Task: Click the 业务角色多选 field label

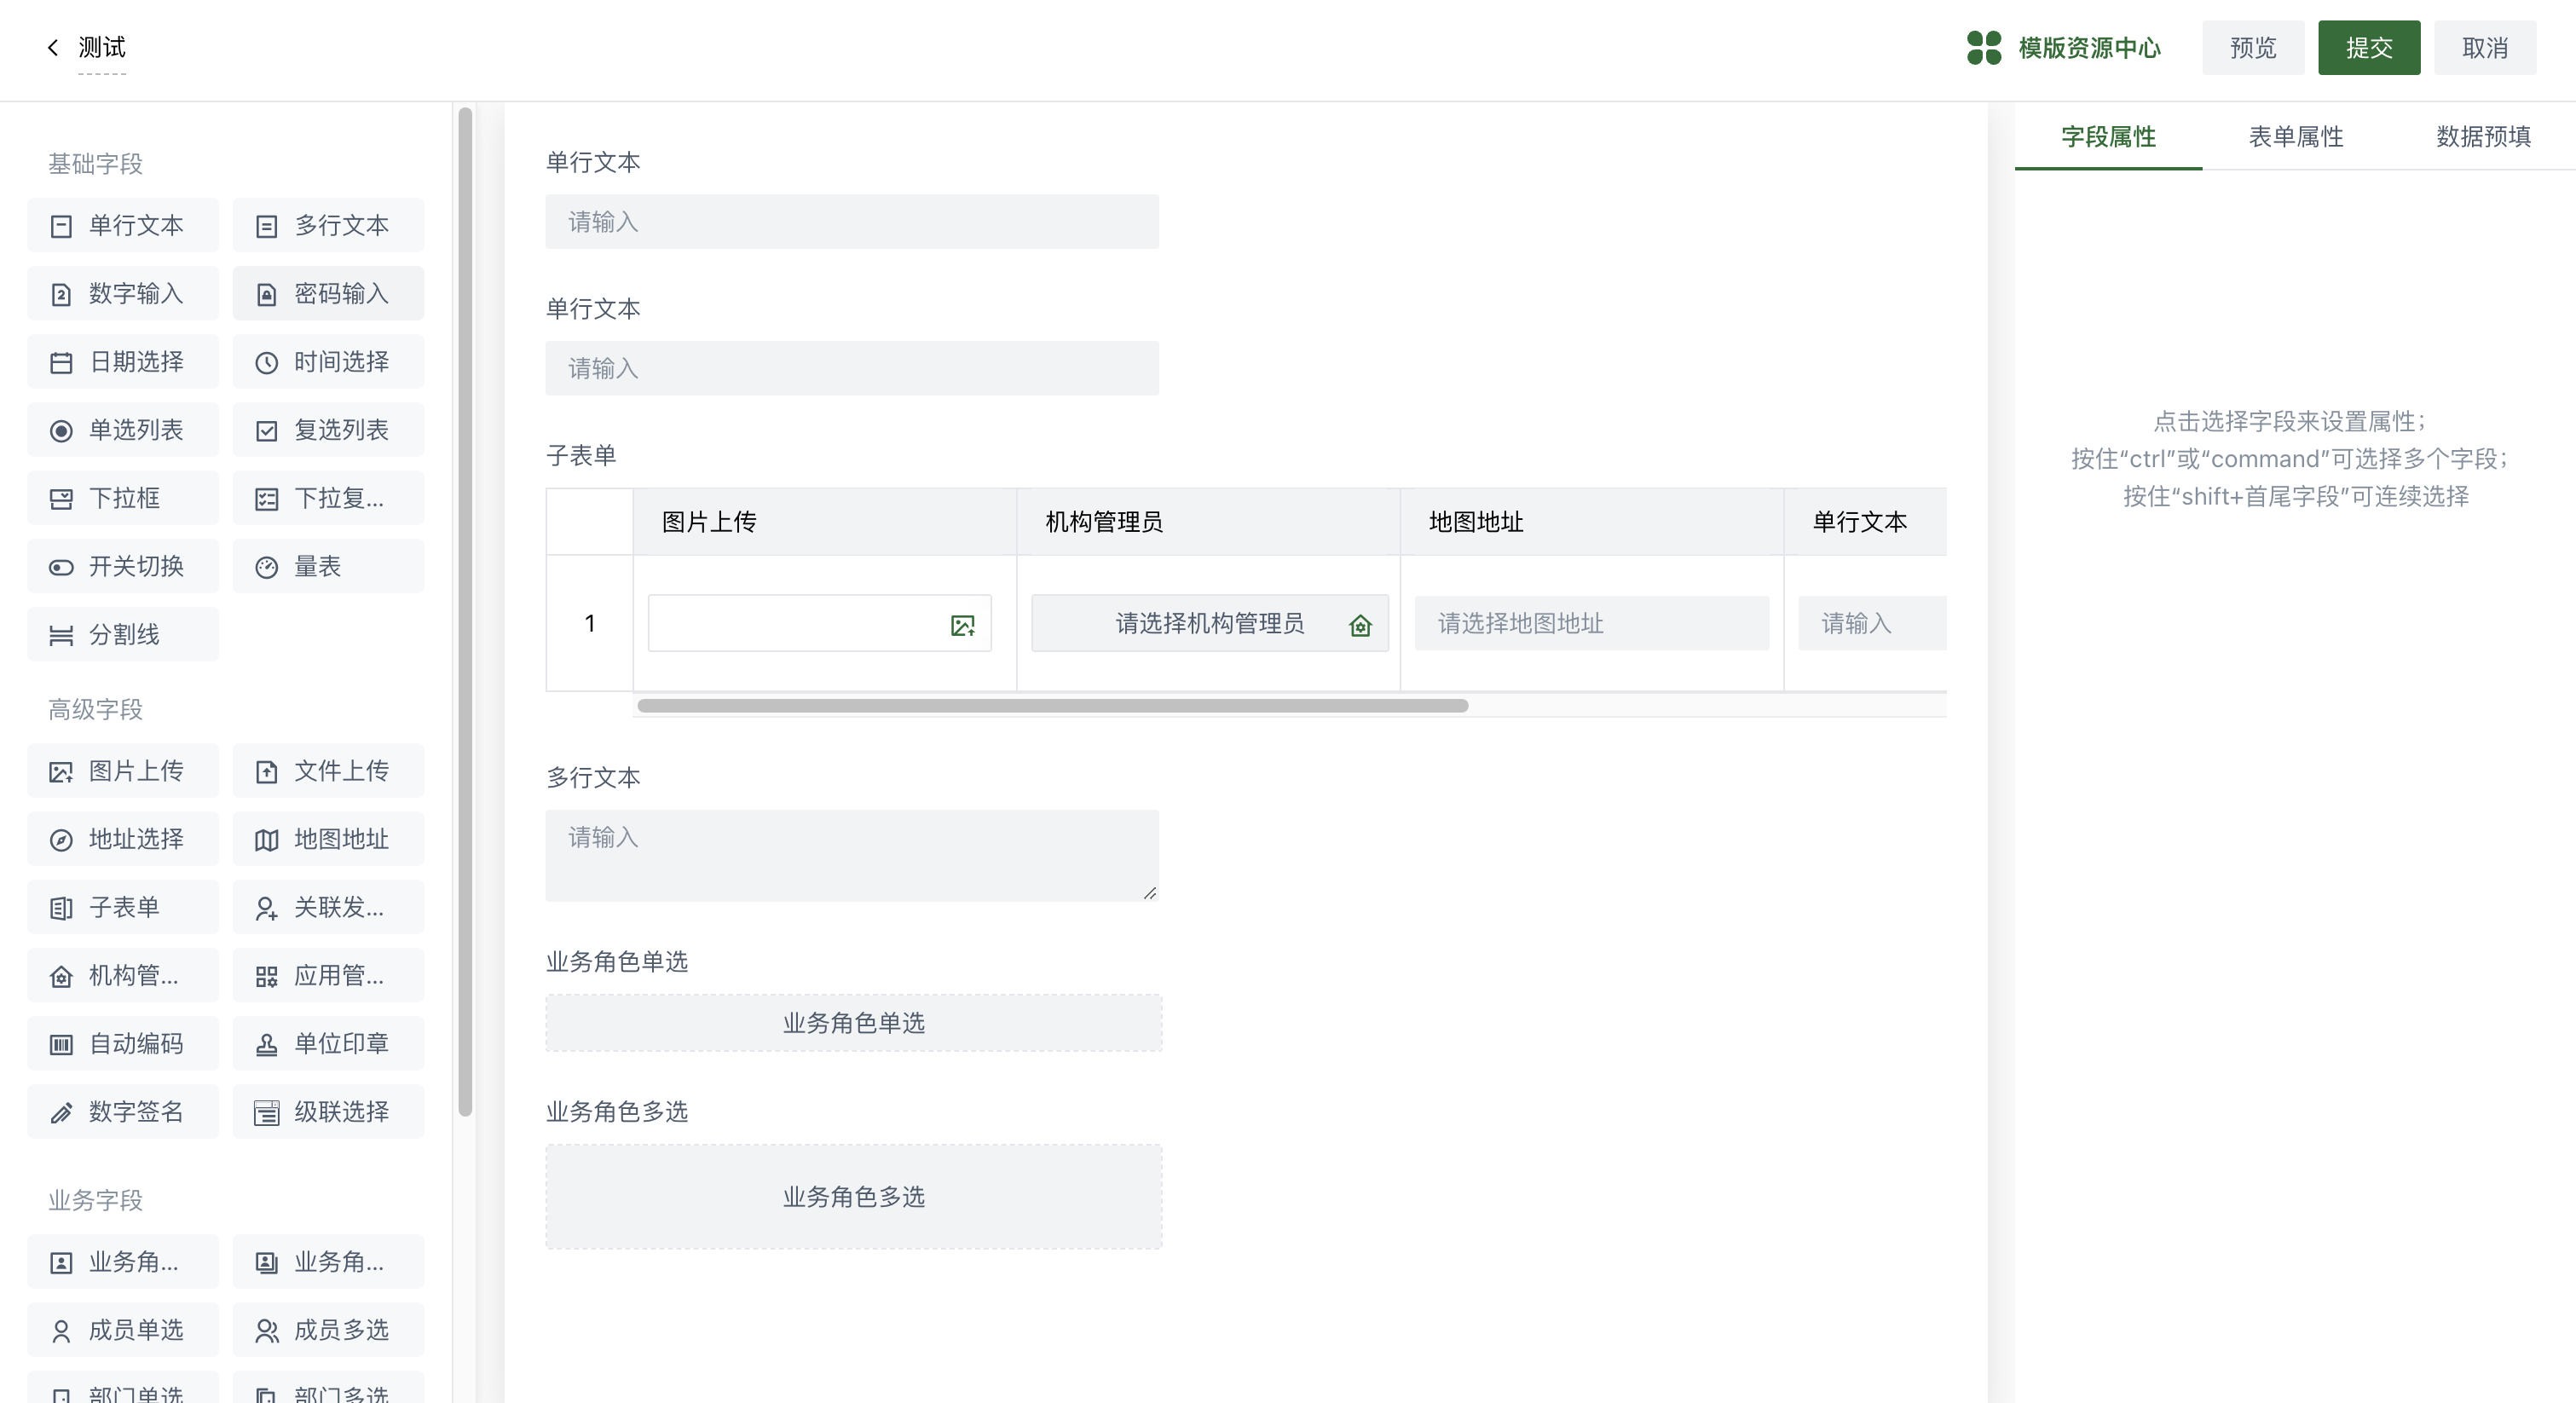Action: pos(616,1111)
